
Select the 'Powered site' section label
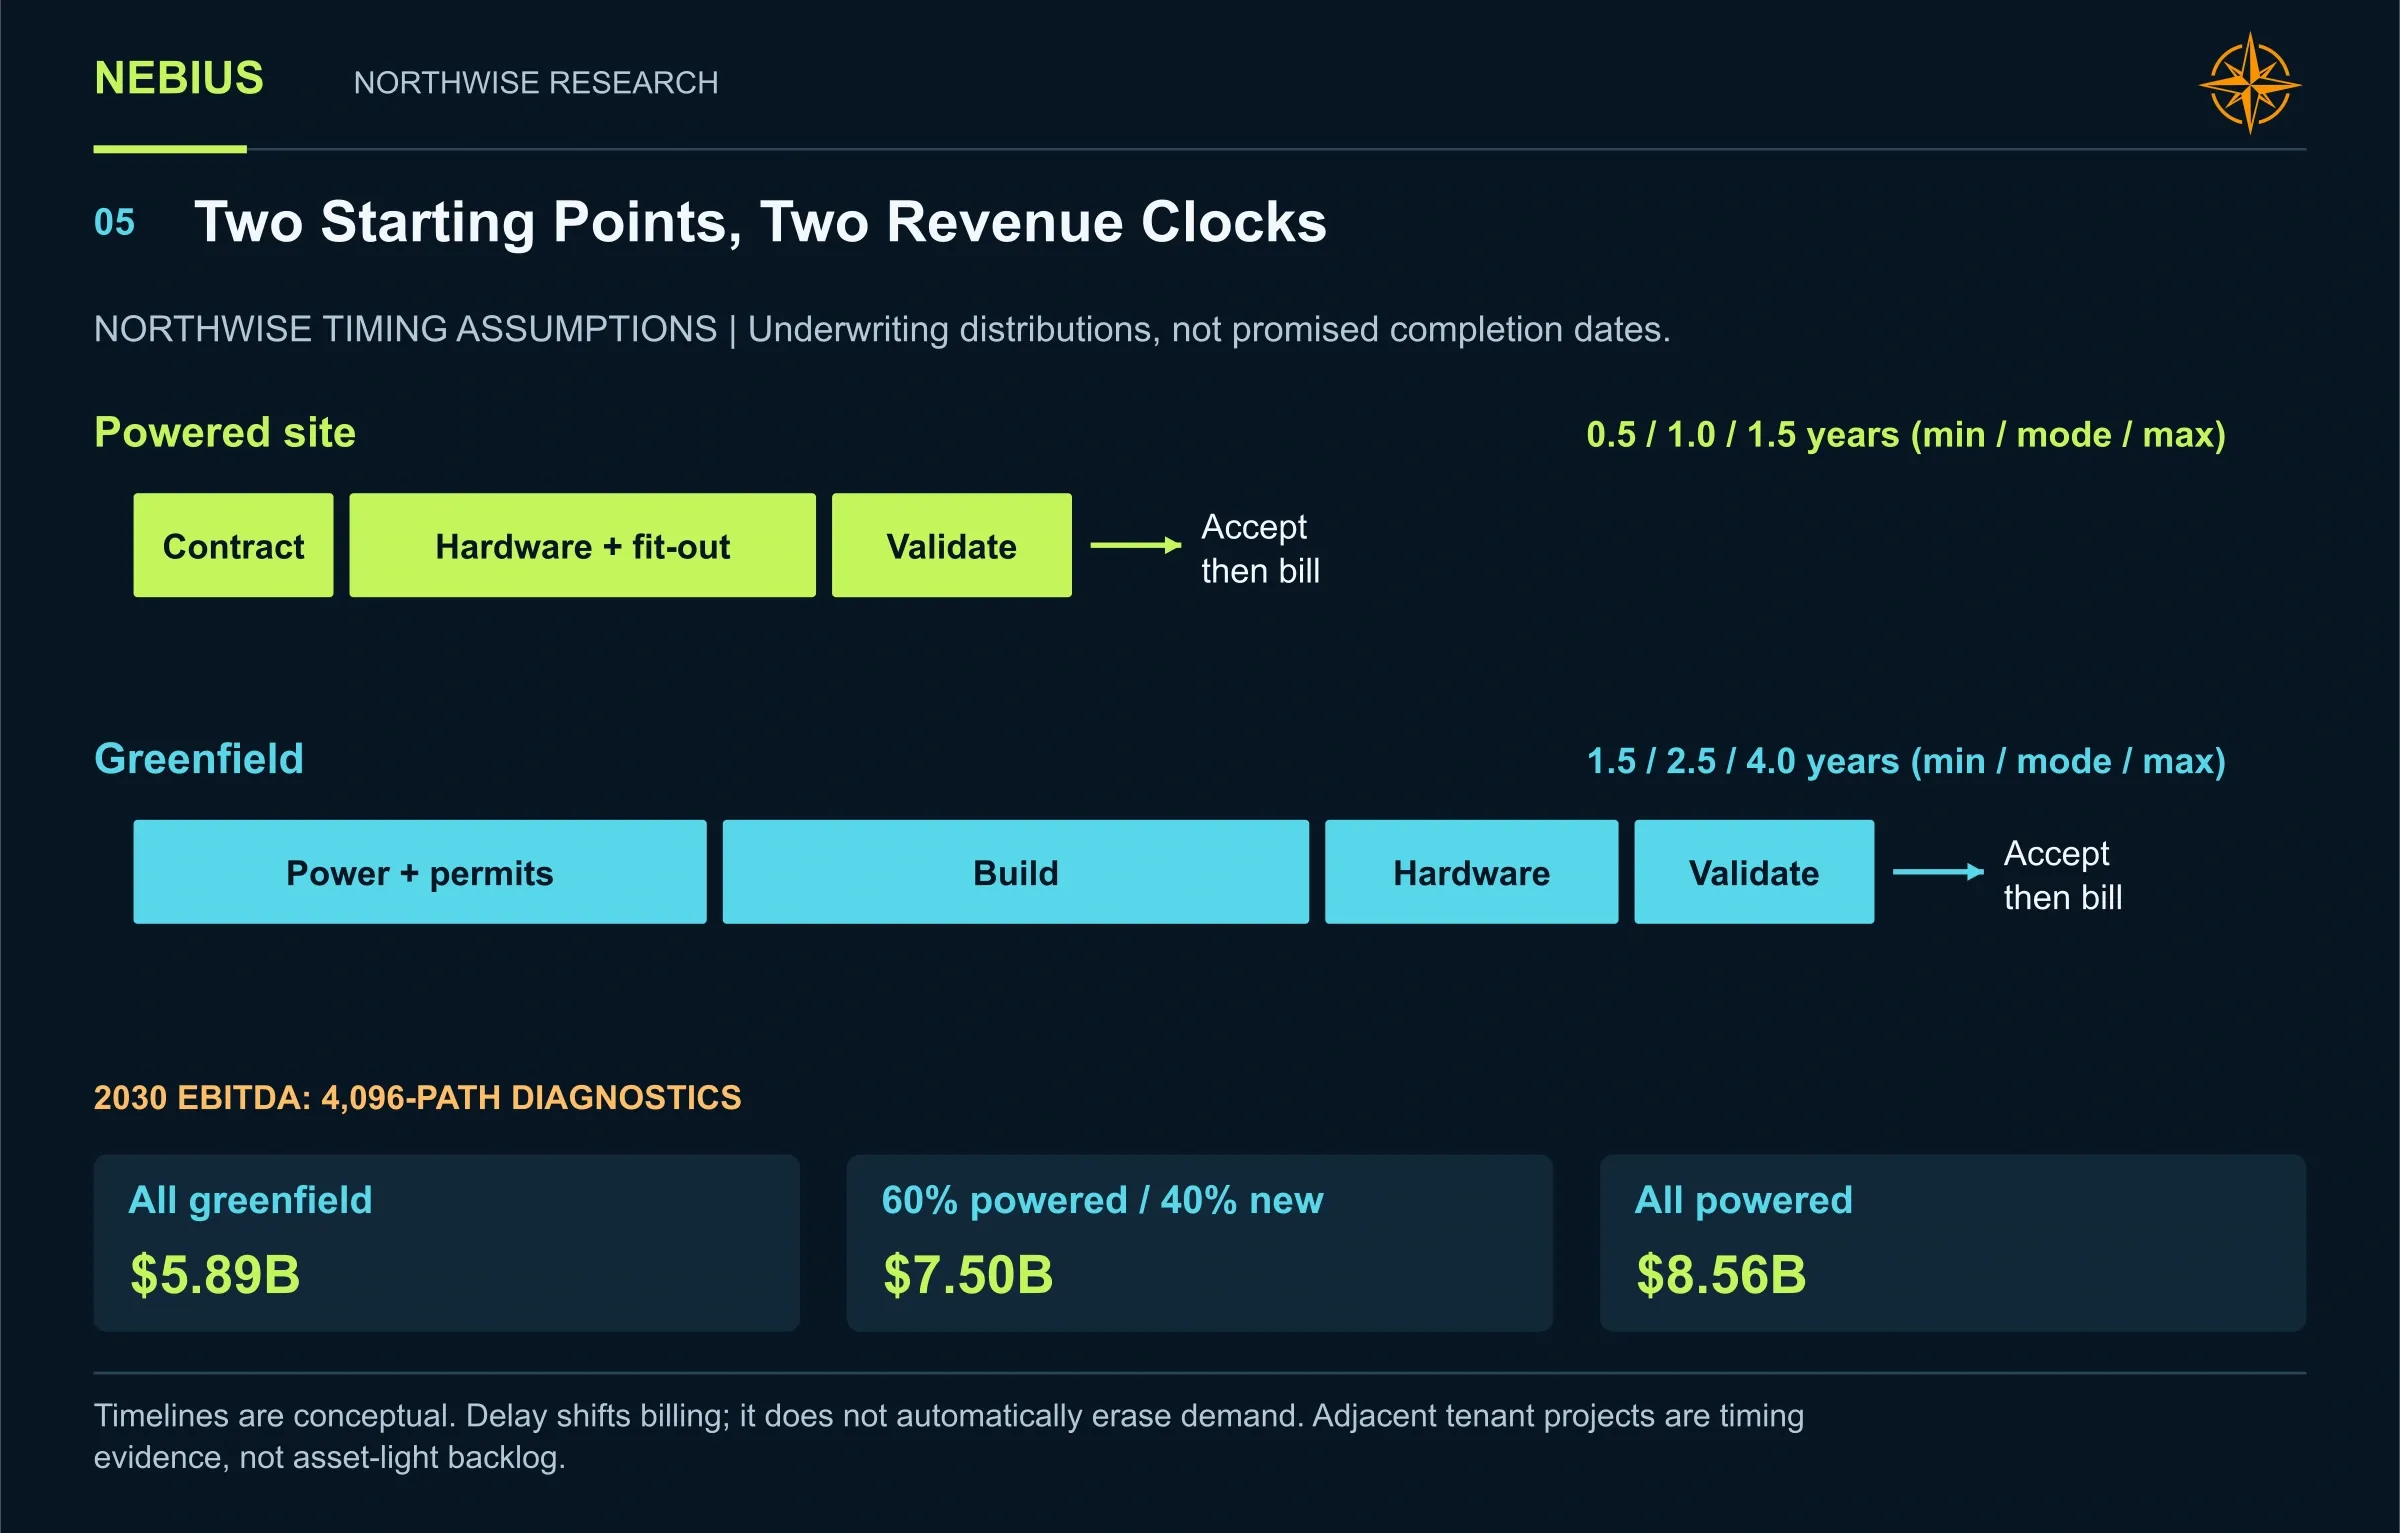(225, 432)
